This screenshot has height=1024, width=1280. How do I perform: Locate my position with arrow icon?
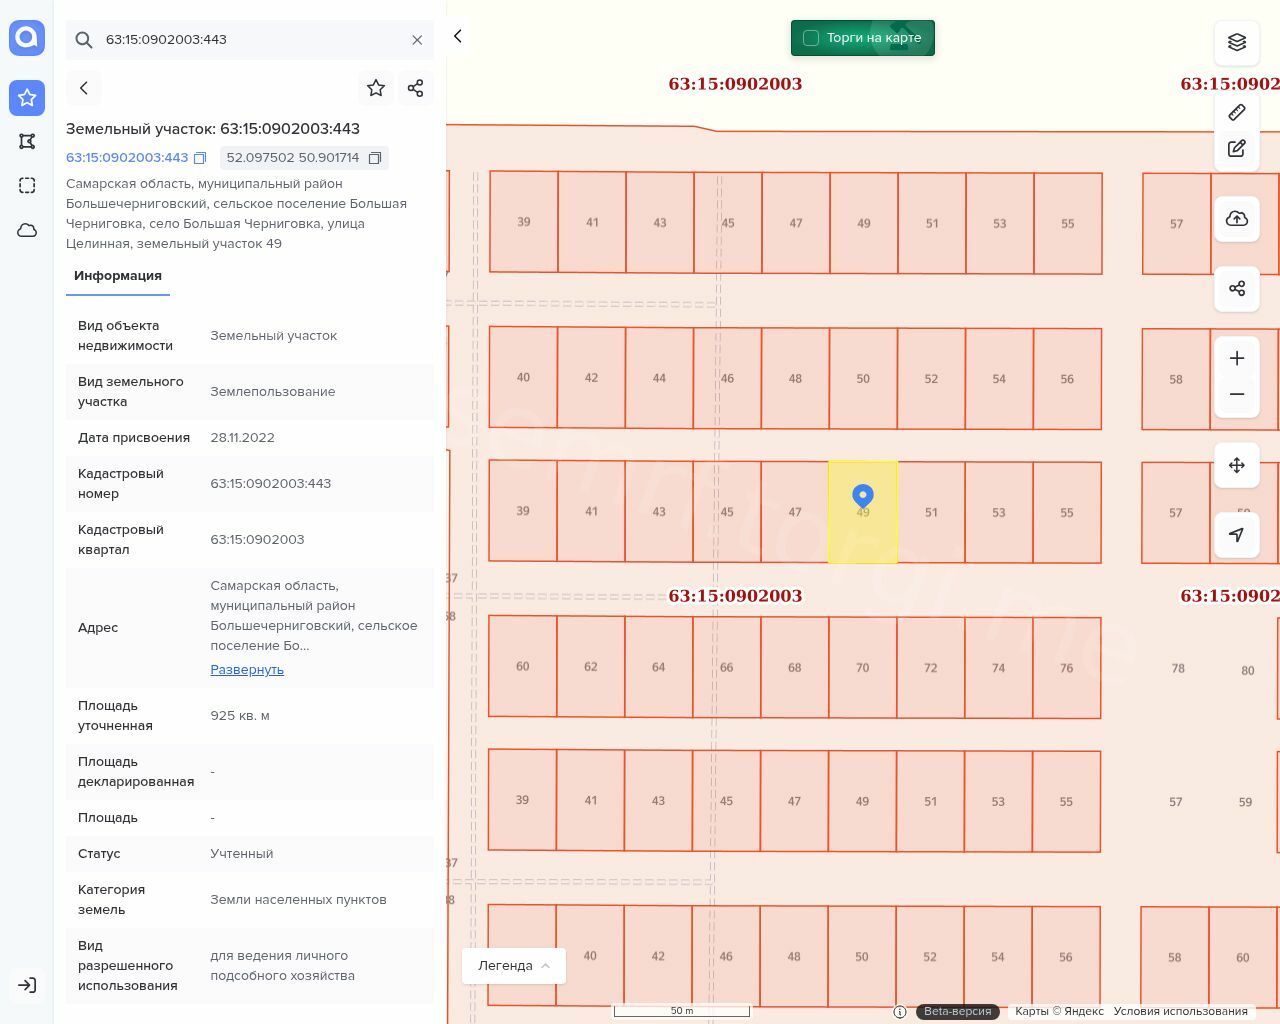click(x=1237, y=535)
